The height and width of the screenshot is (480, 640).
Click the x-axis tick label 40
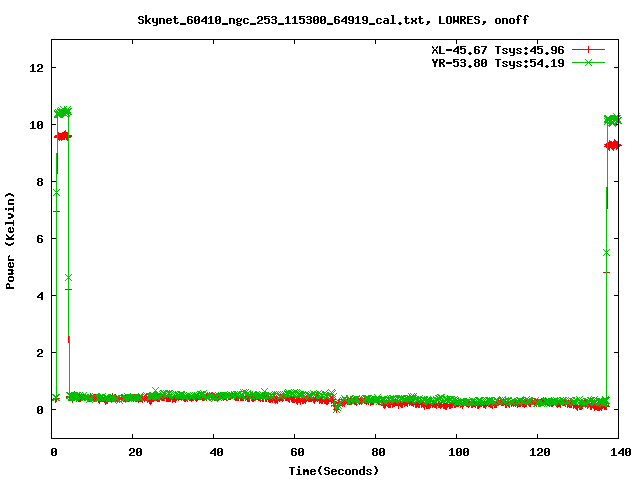pyautogui.click(x=216, y=452)
